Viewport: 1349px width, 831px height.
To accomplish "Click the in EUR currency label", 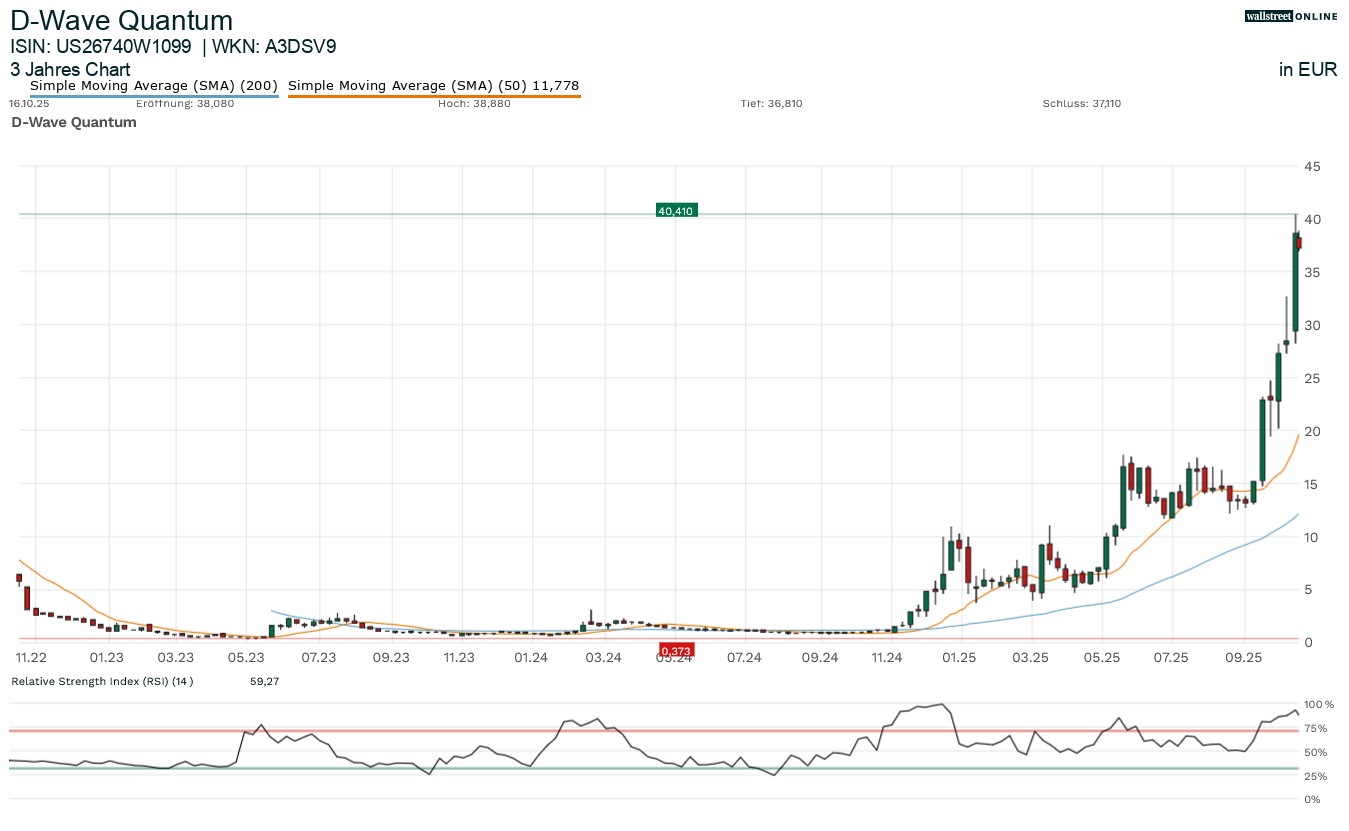I will (1307, 70).
